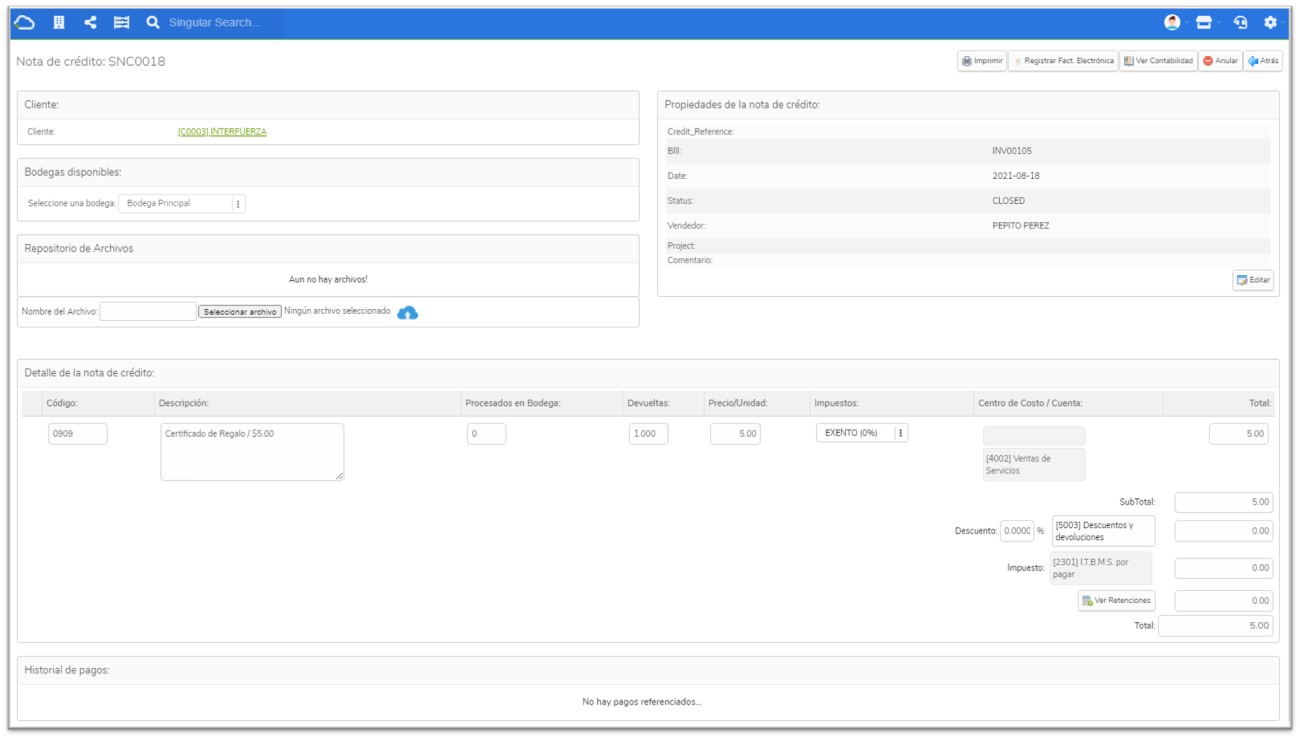Click the Devueltas column header
The width and height of the screenshot is (1300, 739).
coord(648,403)
